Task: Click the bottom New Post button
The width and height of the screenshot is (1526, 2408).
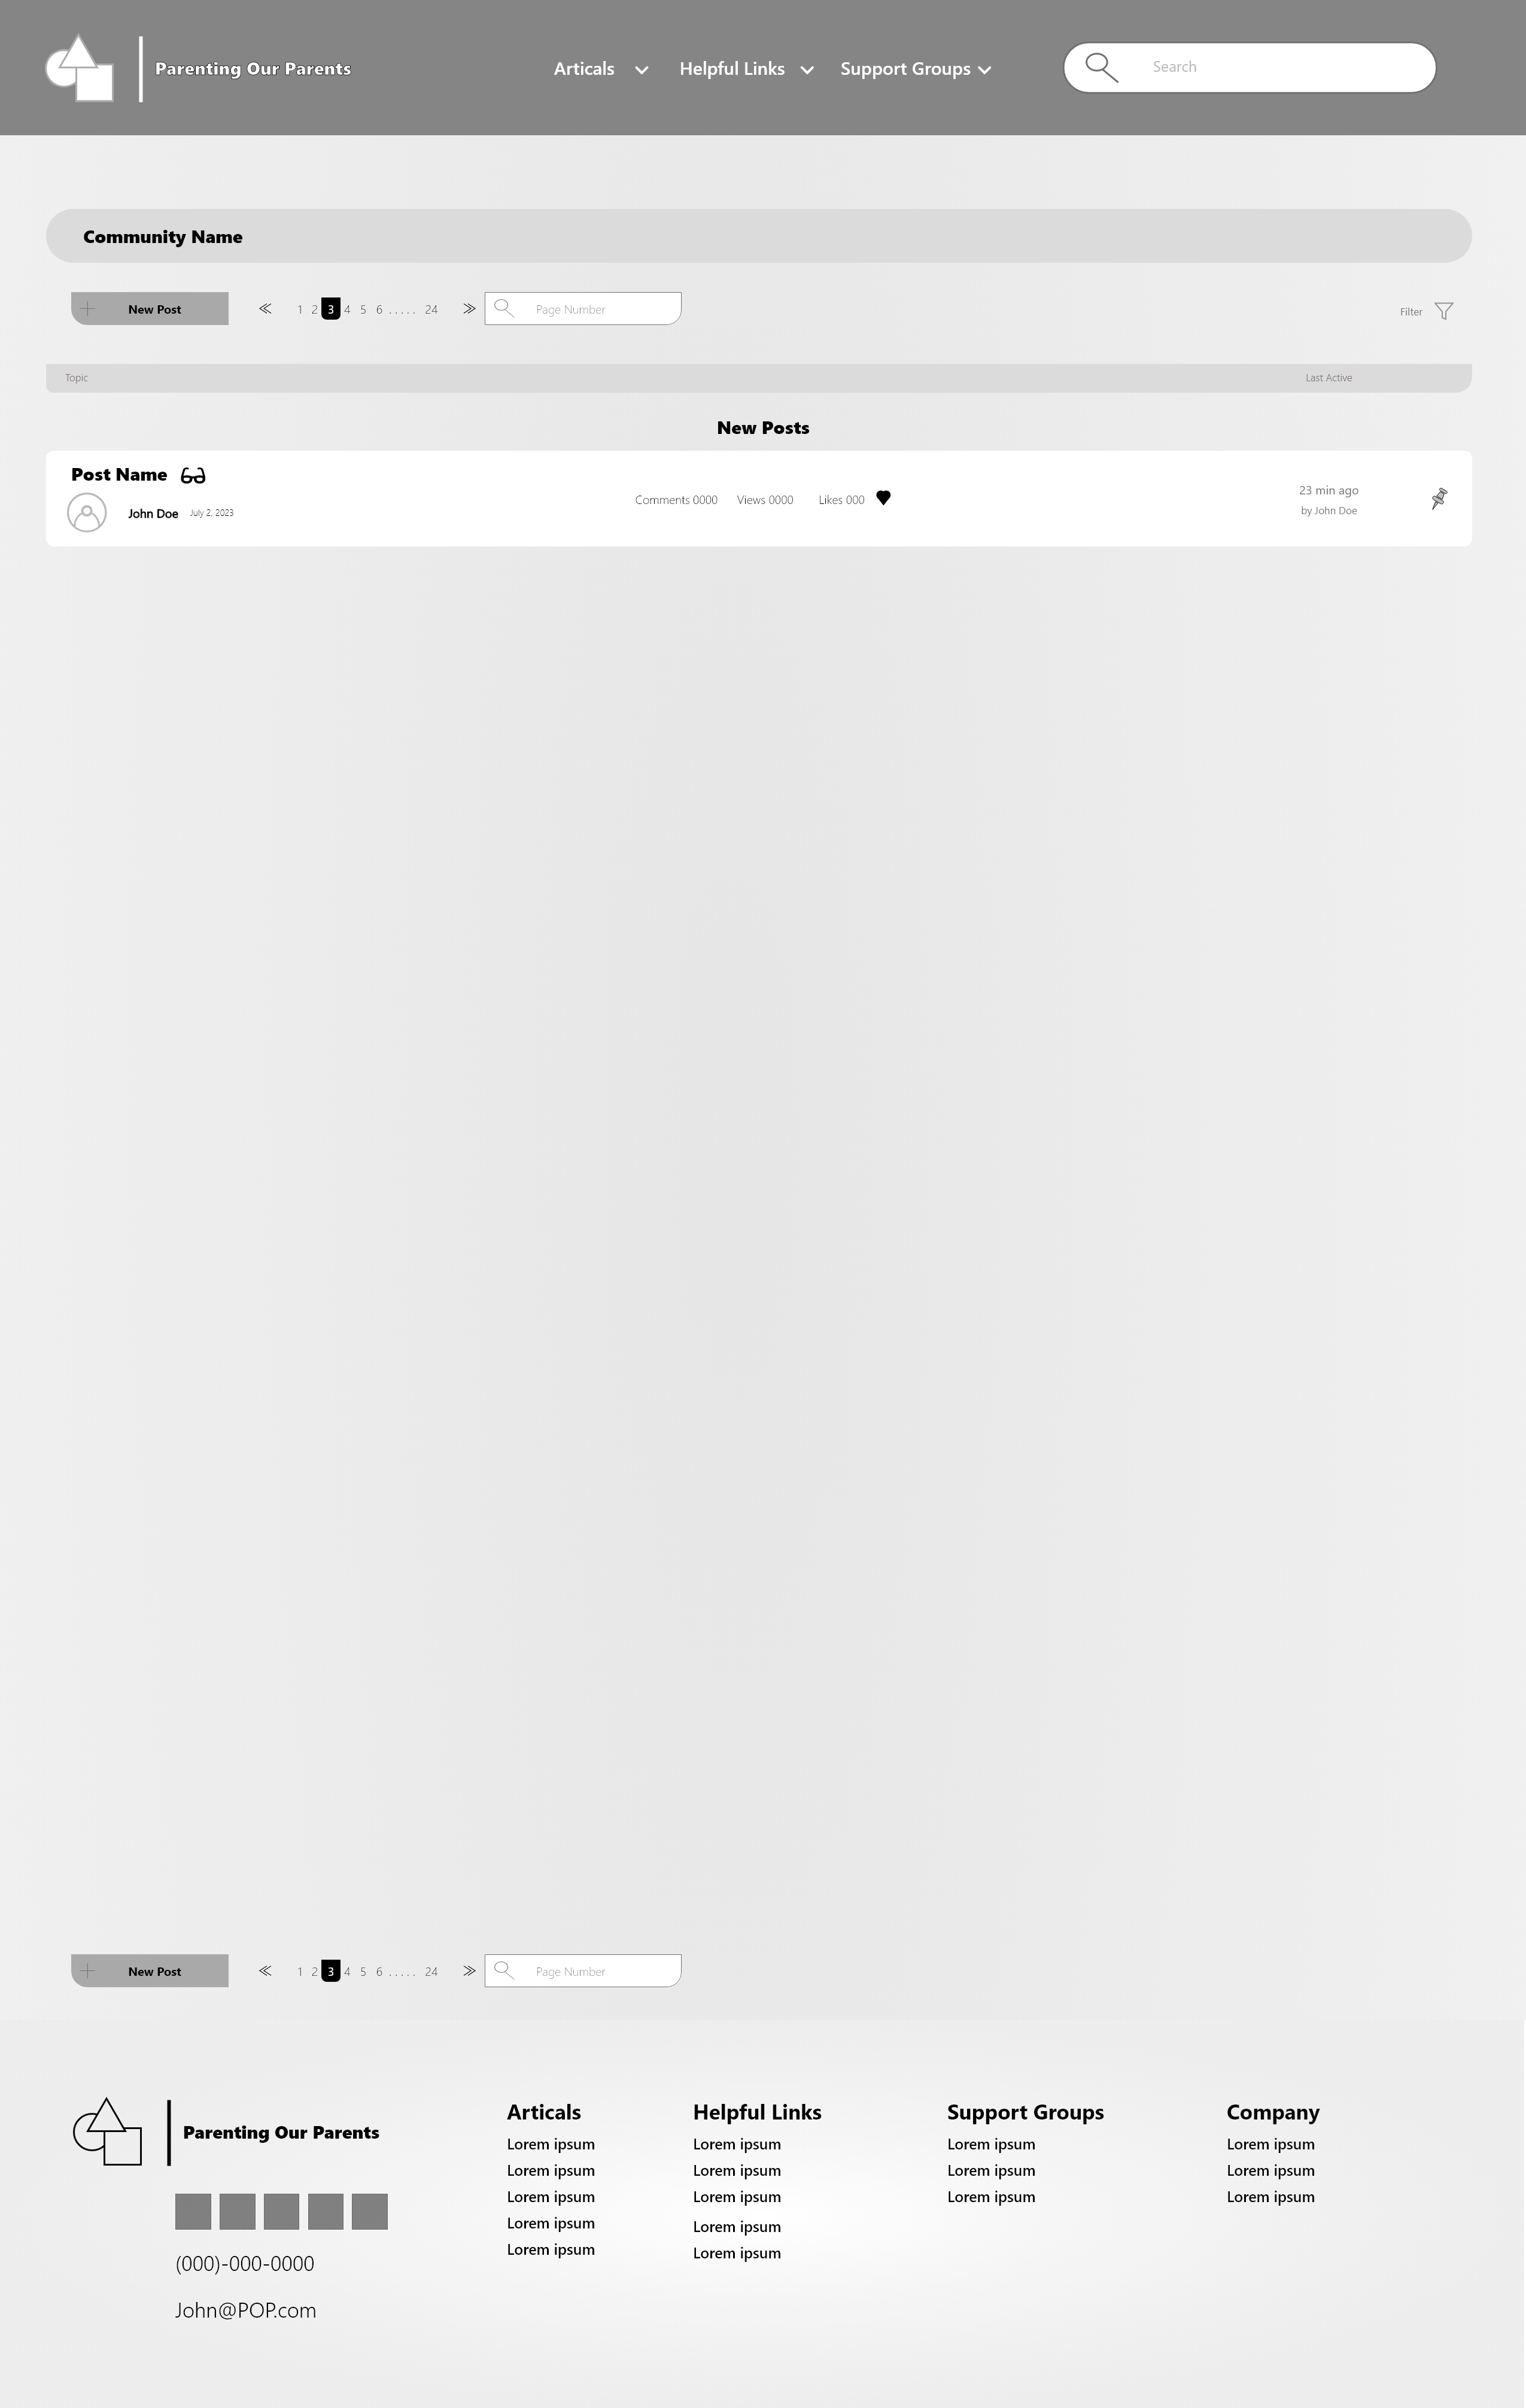Action: [x=150, y=1971]
